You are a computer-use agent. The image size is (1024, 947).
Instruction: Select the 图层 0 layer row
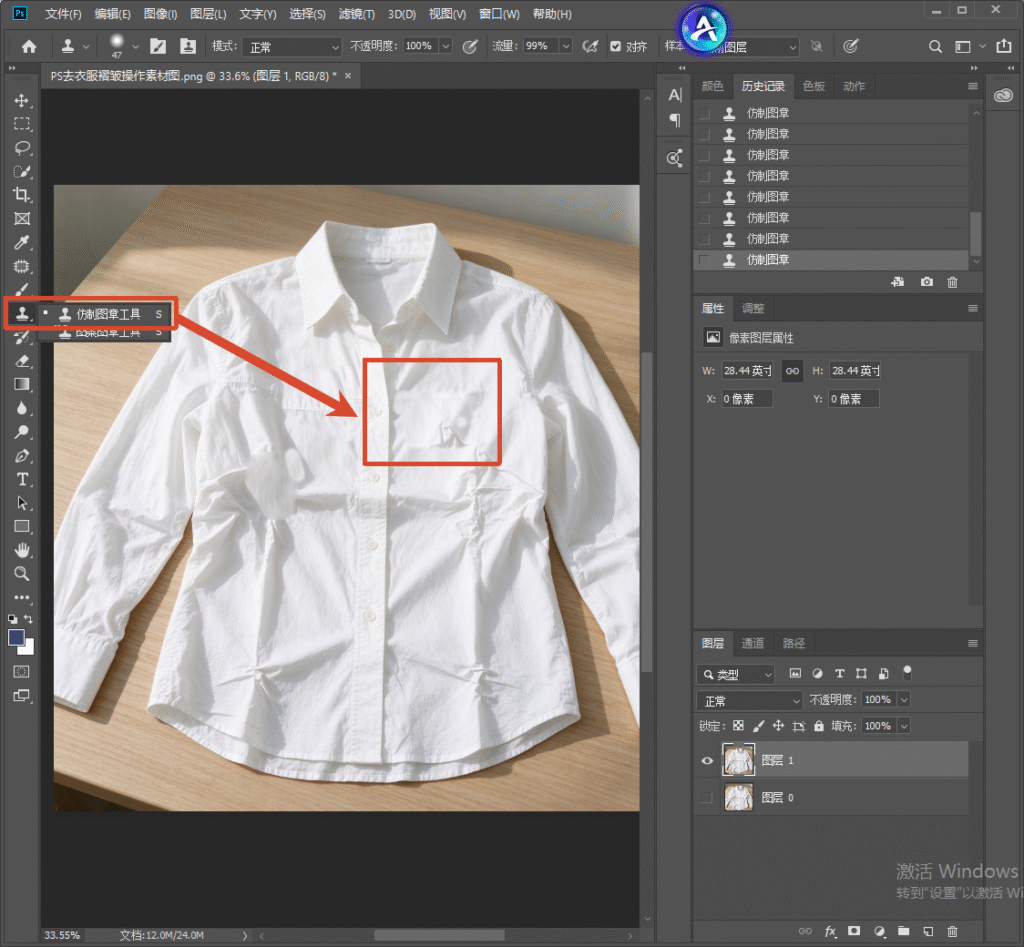[x=831, y=797]
